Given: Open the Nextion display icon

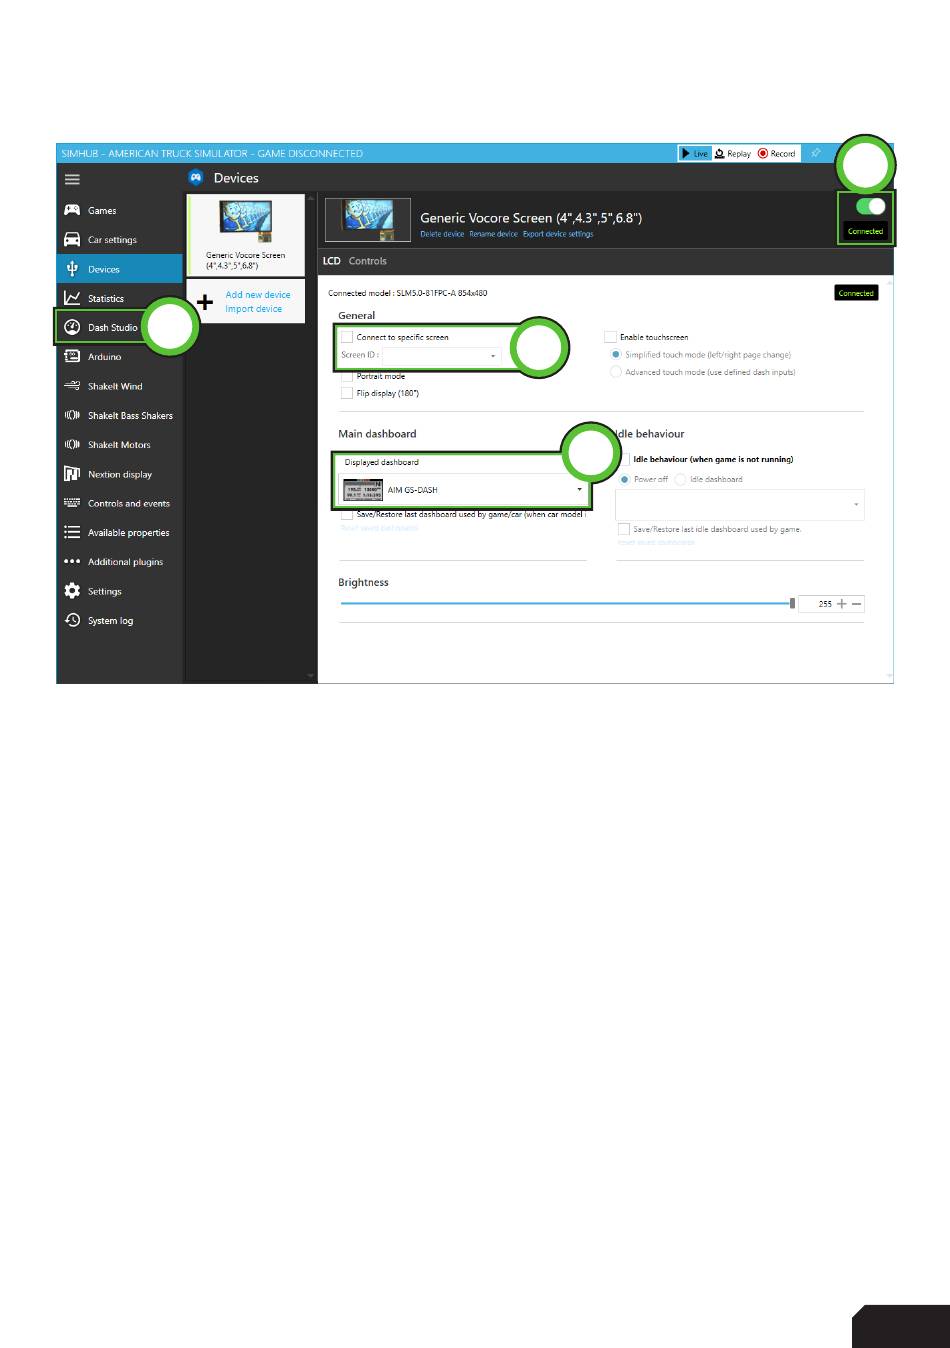Looking at the screenshot, I should tap(72, 474).
